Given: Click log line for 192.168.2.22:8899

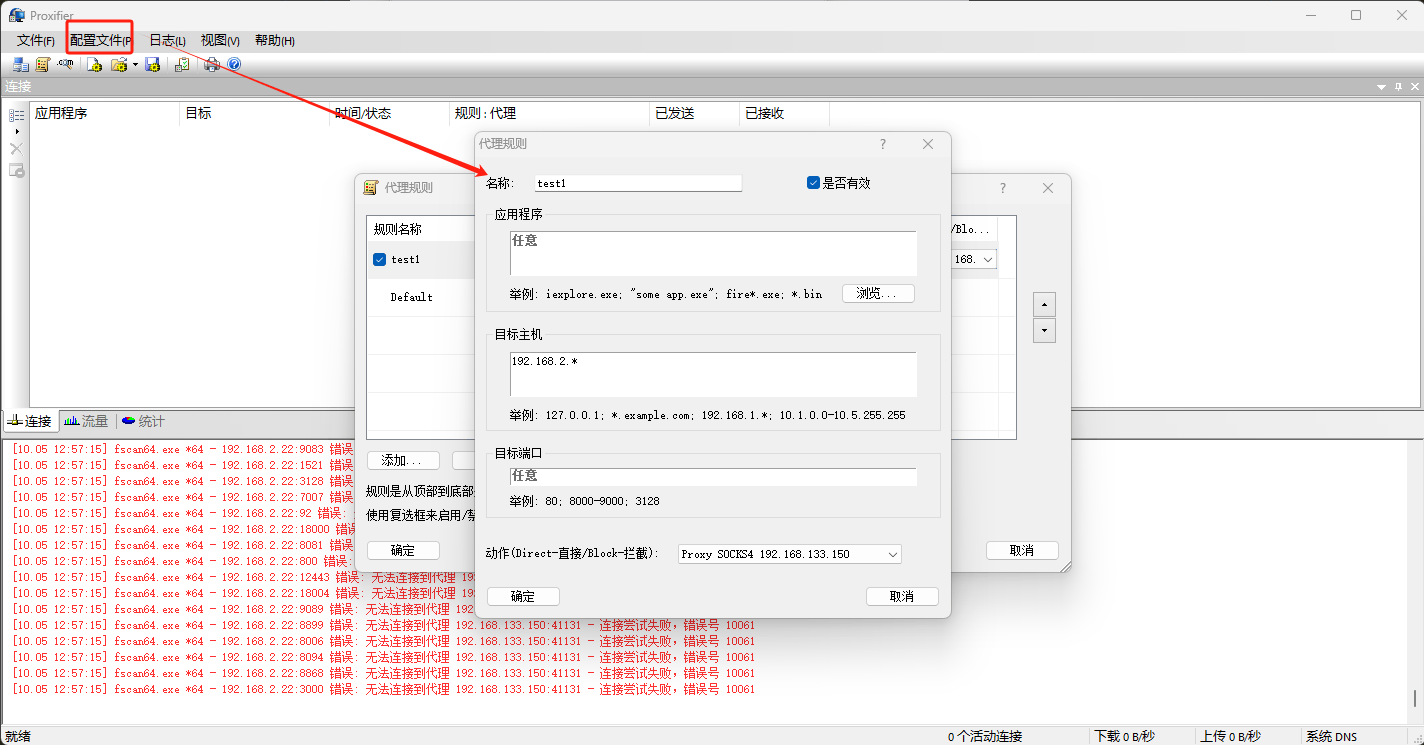Looking at the screenshot, I should pyautogui.click(x=383, y=626).
